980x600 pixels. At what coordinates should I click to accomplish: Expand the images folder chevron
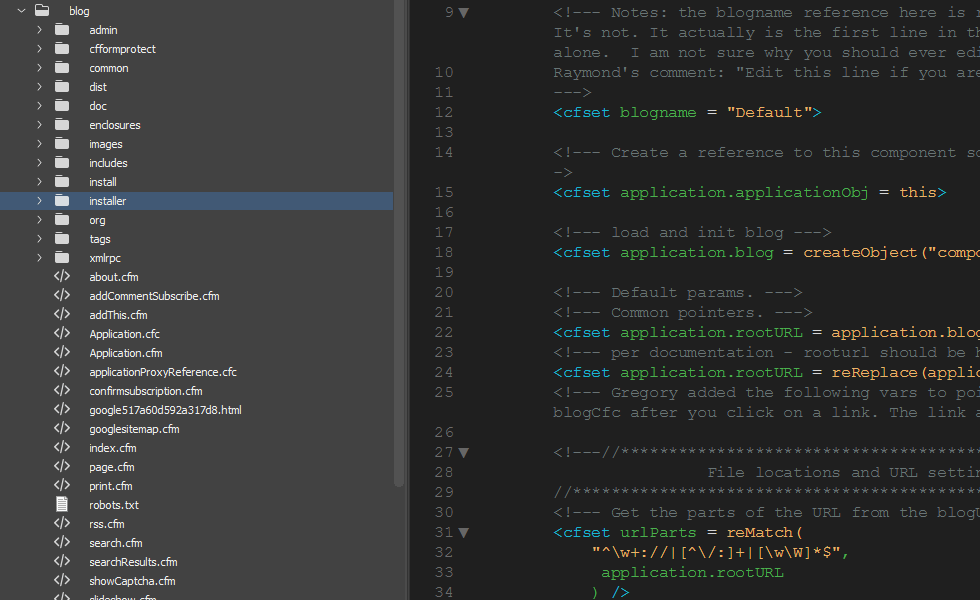point(39,144)
